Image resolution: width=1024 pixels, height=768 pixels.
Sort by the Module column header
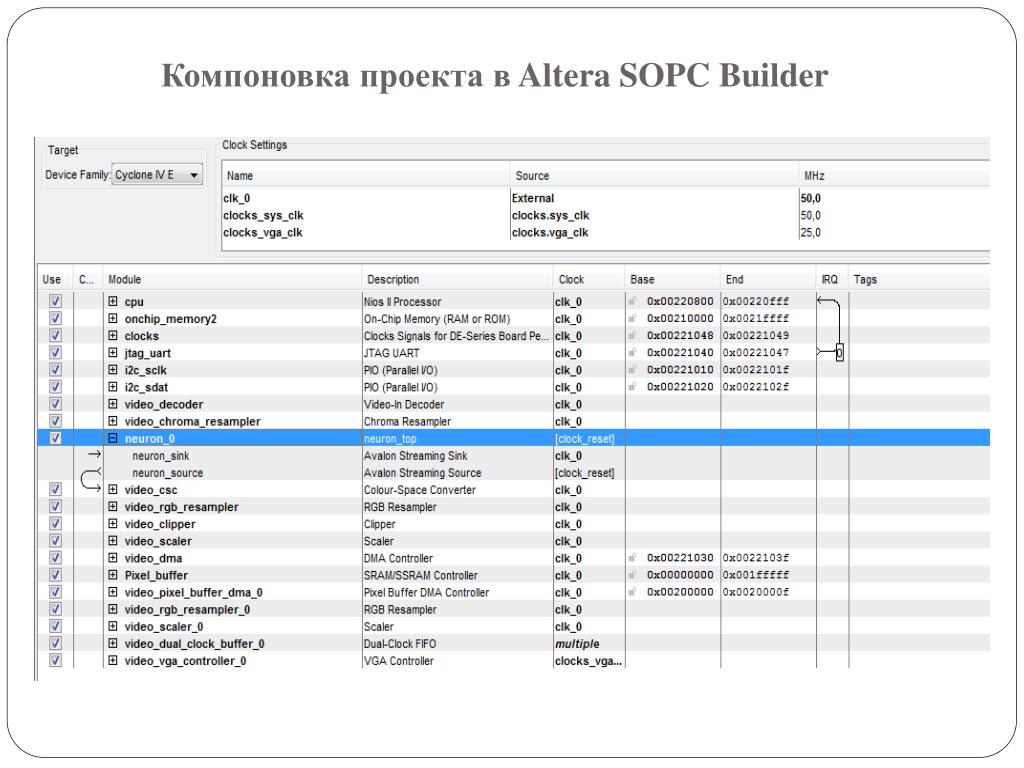[232, 280]
